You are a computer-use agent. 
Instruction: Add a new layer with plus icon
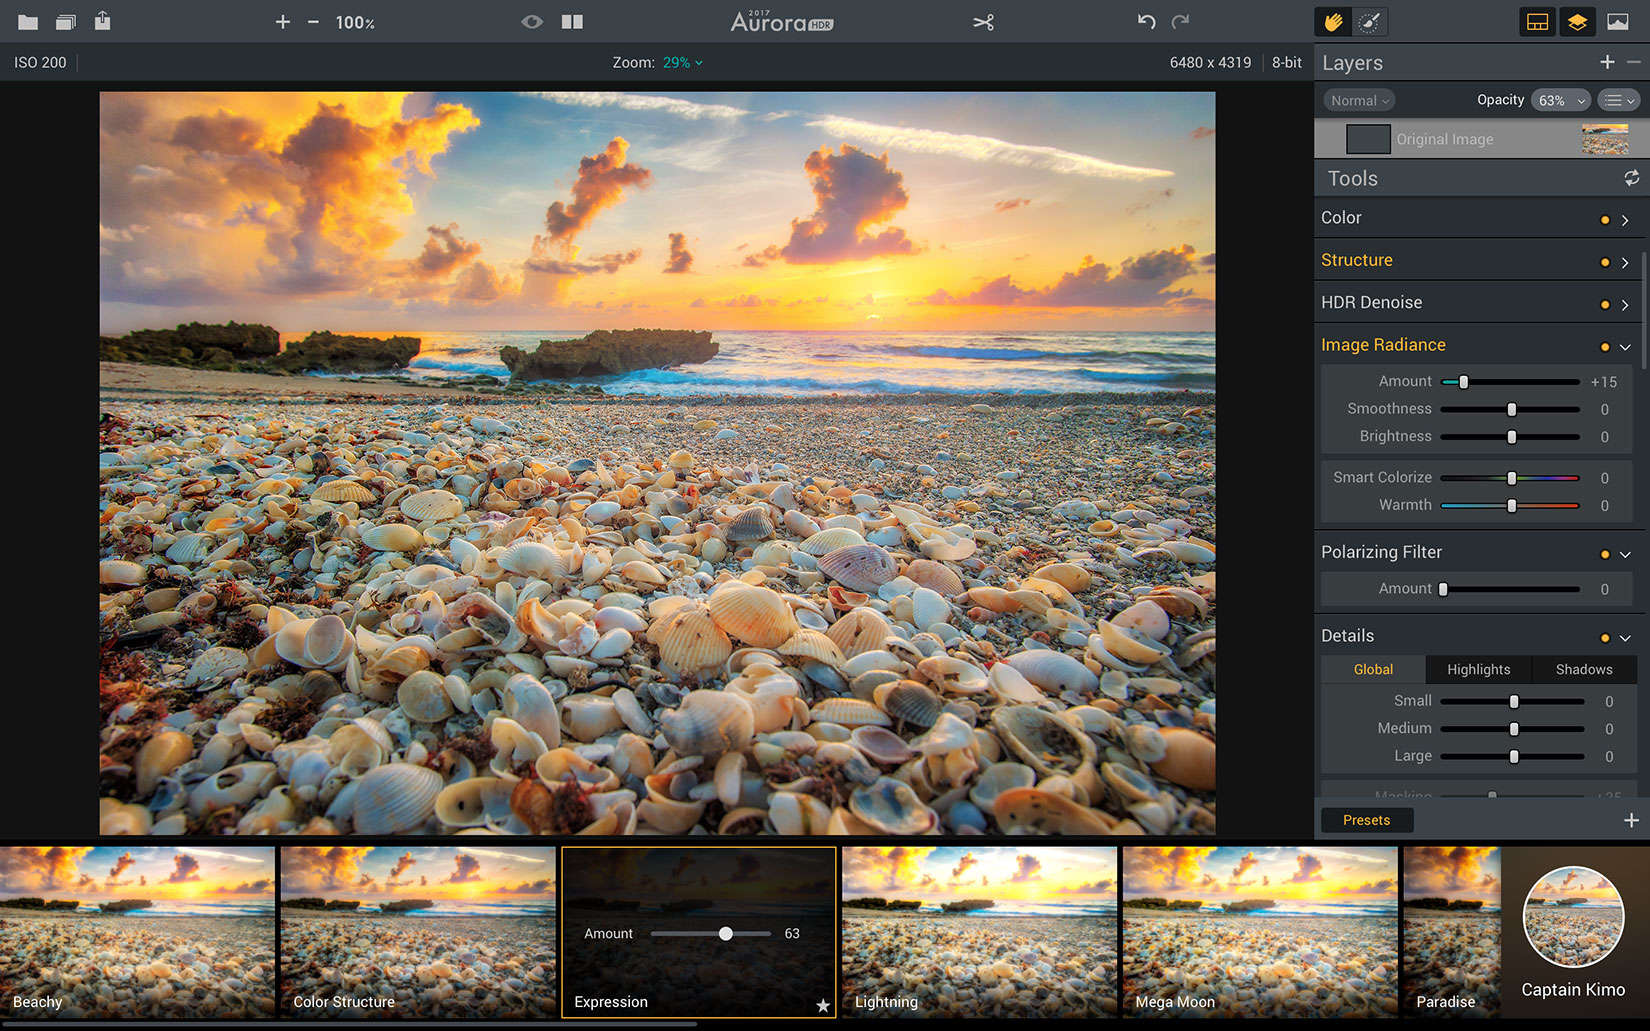point(1607,62)
